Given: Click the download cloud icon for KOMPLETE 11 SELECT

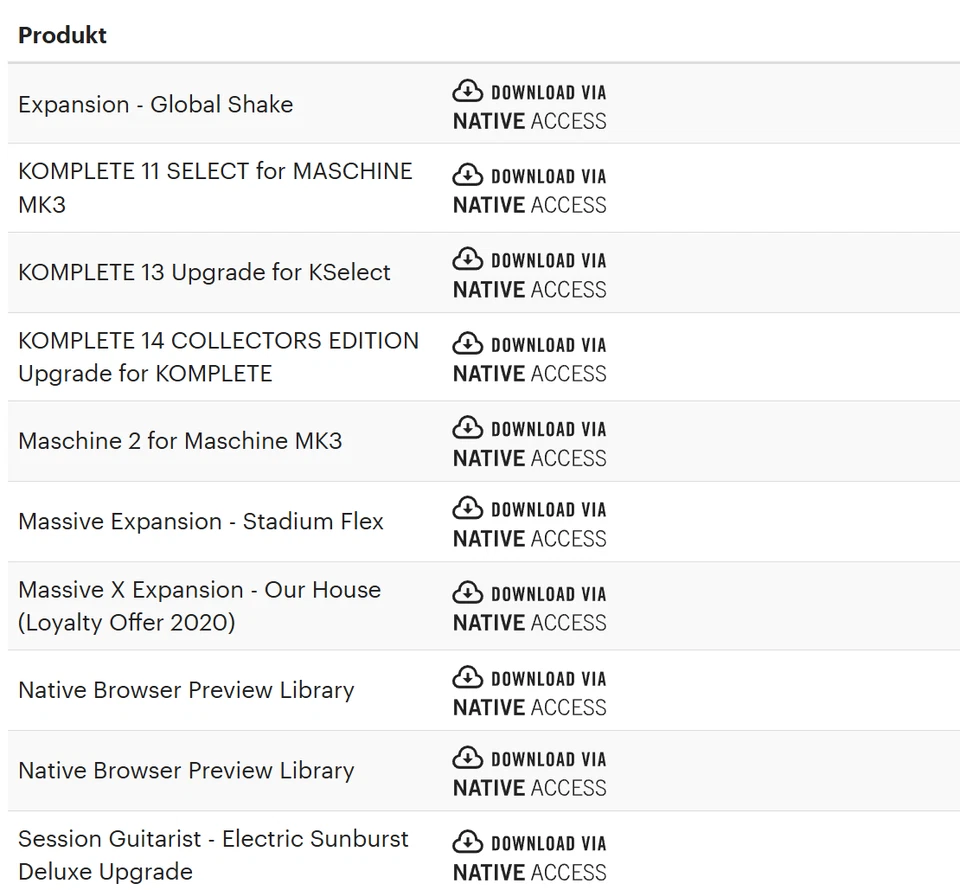Looking at the screenshot, I should click(x=466, y=175).
